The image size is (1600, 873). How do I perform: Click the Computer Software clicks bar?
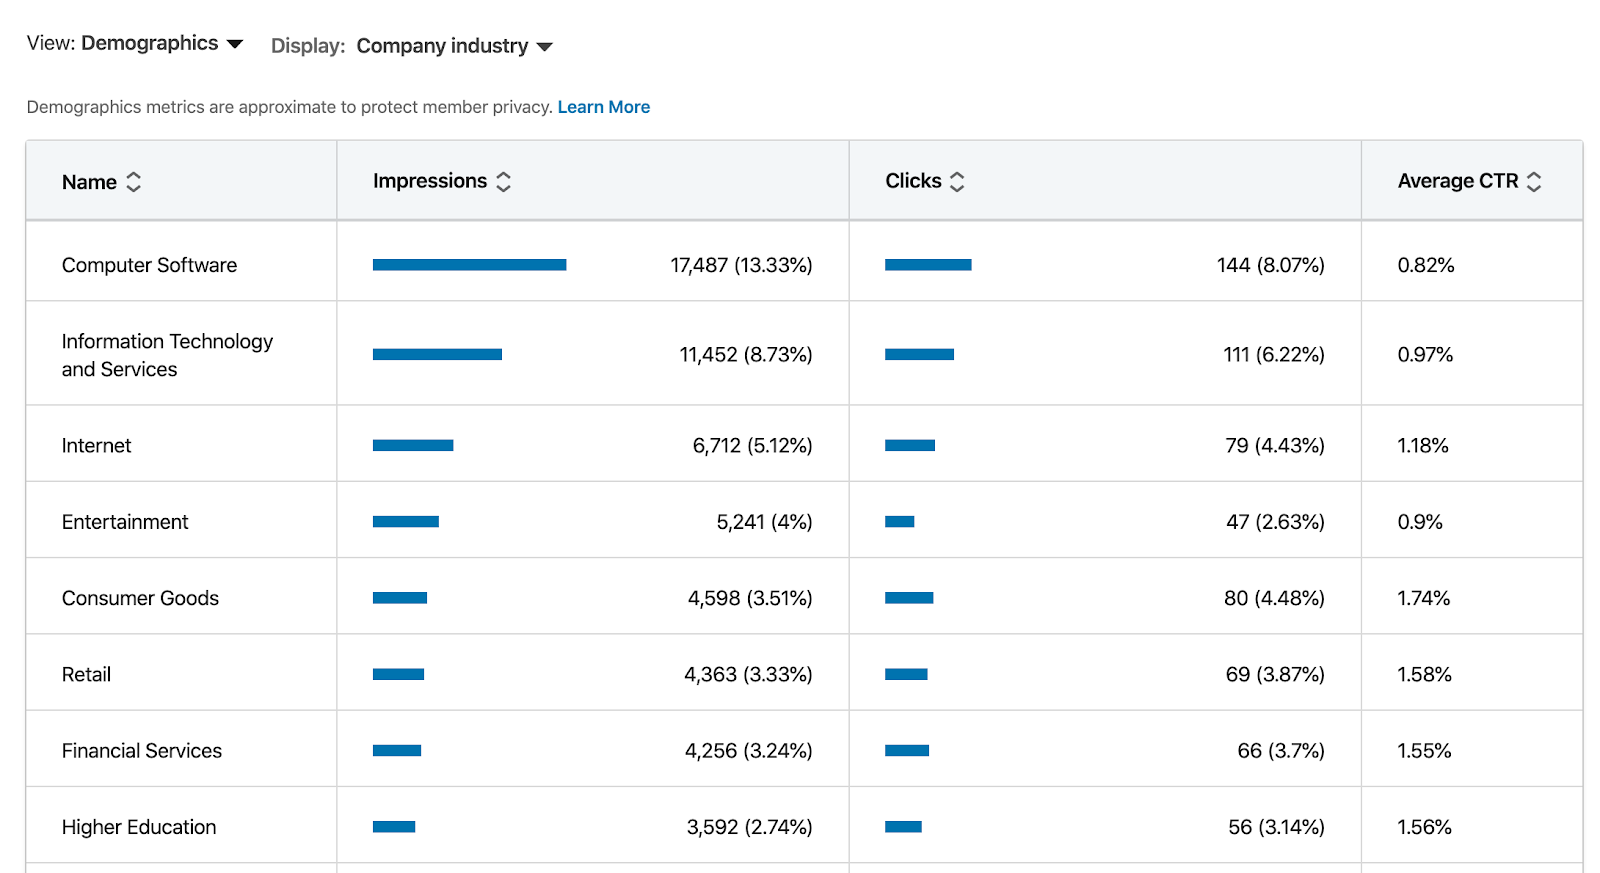pyautogui.click(x=928, y=265)
